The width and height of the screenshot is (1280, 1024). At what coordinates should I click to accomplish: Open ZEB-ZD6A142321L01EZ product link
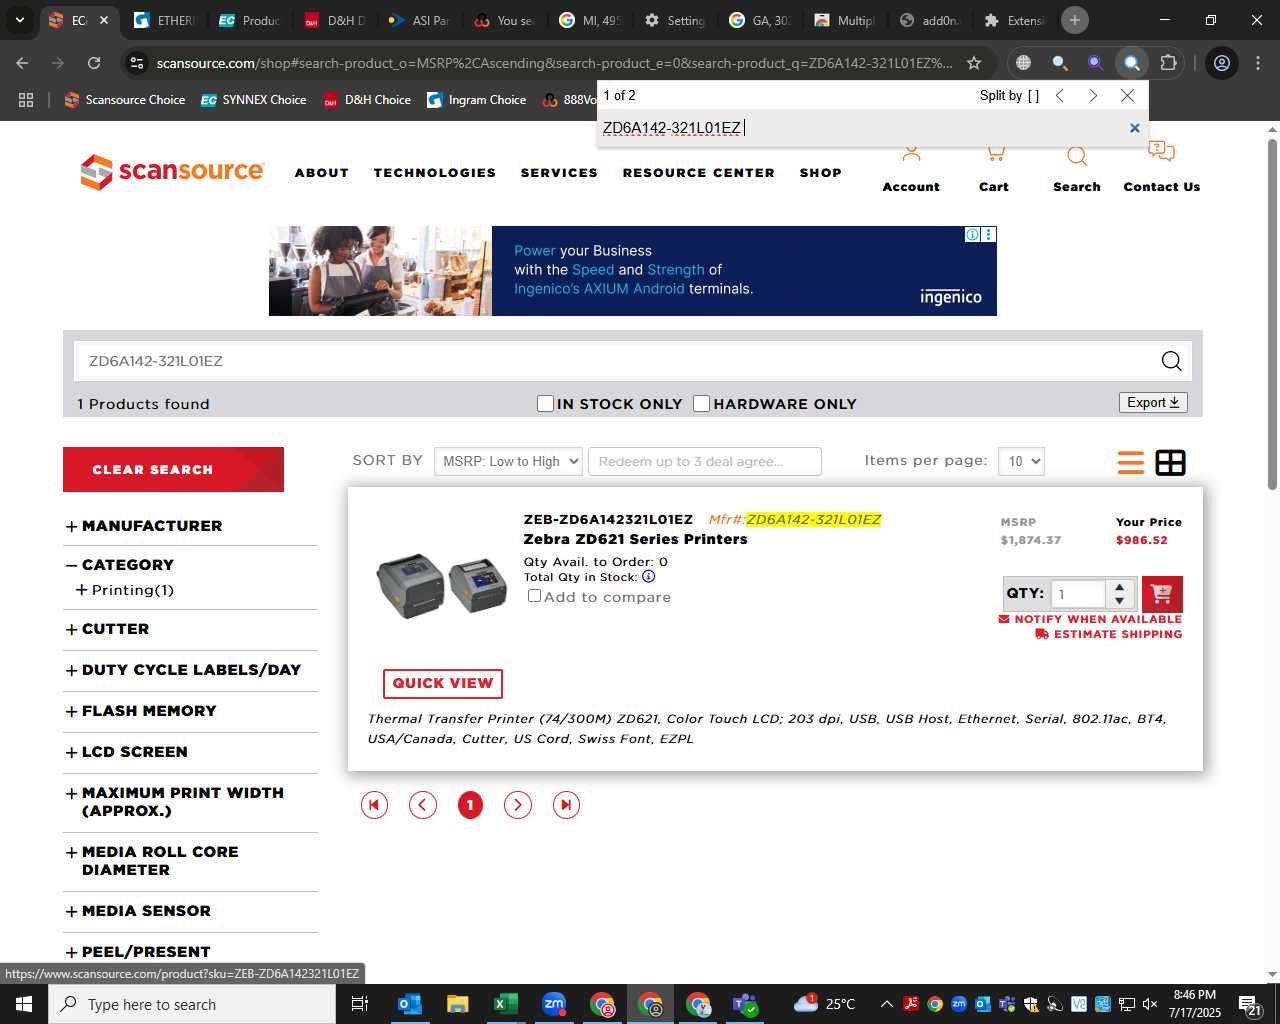[x=608, y=519]
